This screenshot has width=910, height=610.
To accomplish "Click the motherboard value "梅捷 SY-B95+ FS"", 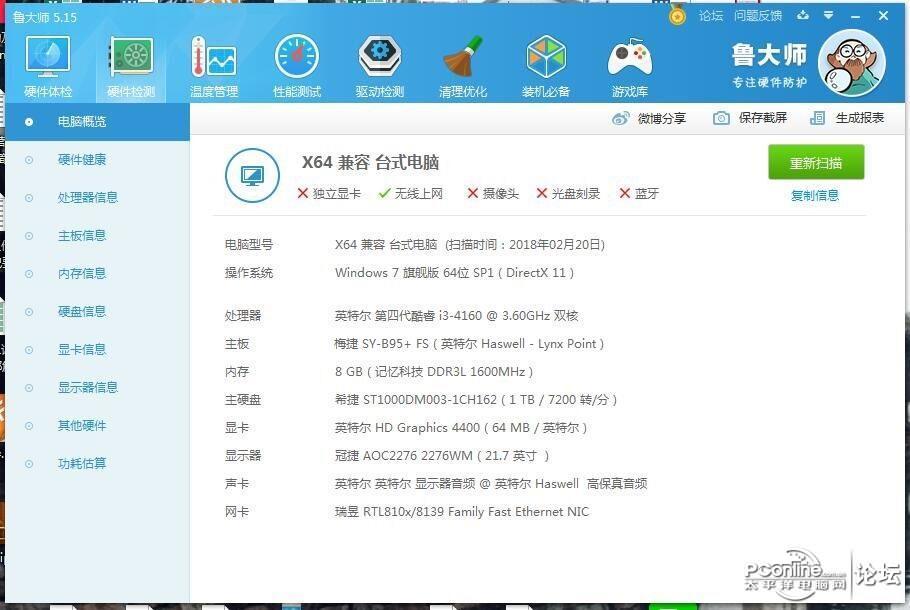I will click(x=381, y=344).
